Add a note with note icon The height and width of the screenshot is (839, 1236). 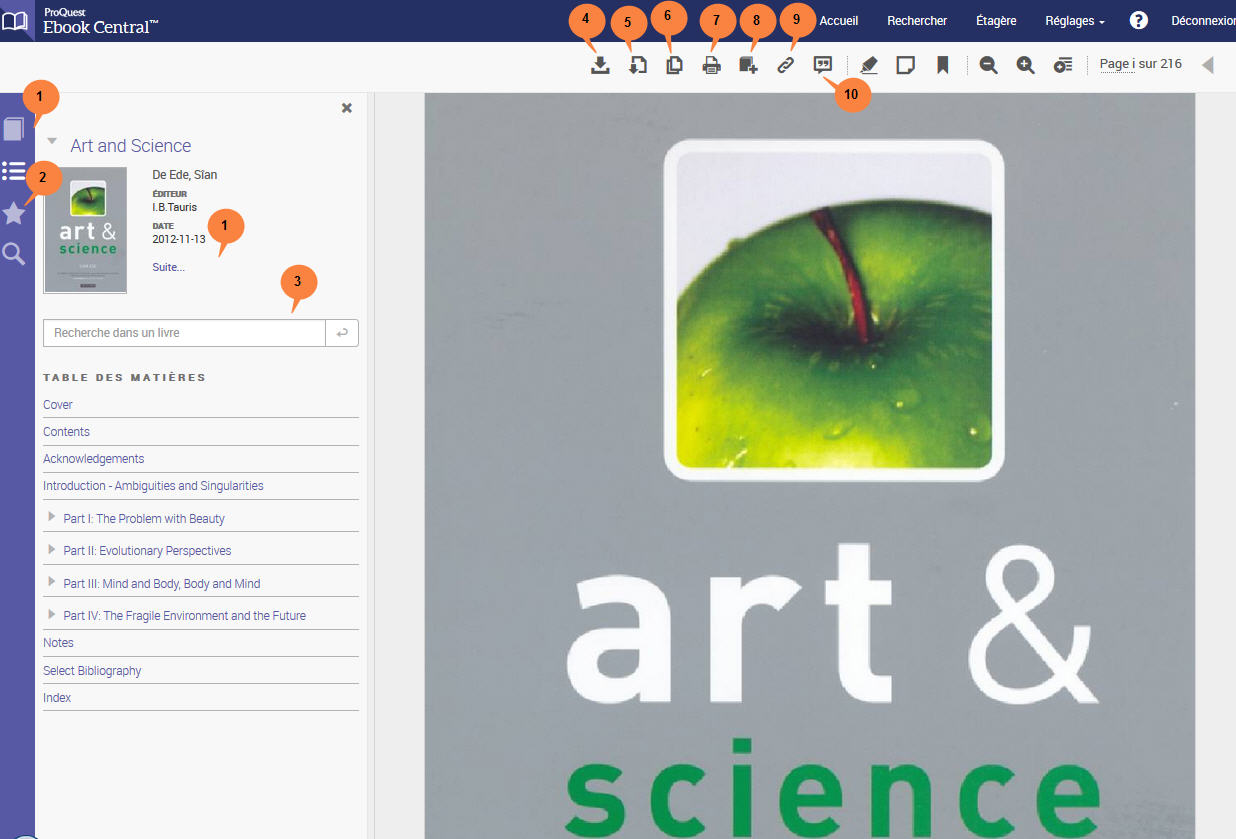[x=906, y=66]
